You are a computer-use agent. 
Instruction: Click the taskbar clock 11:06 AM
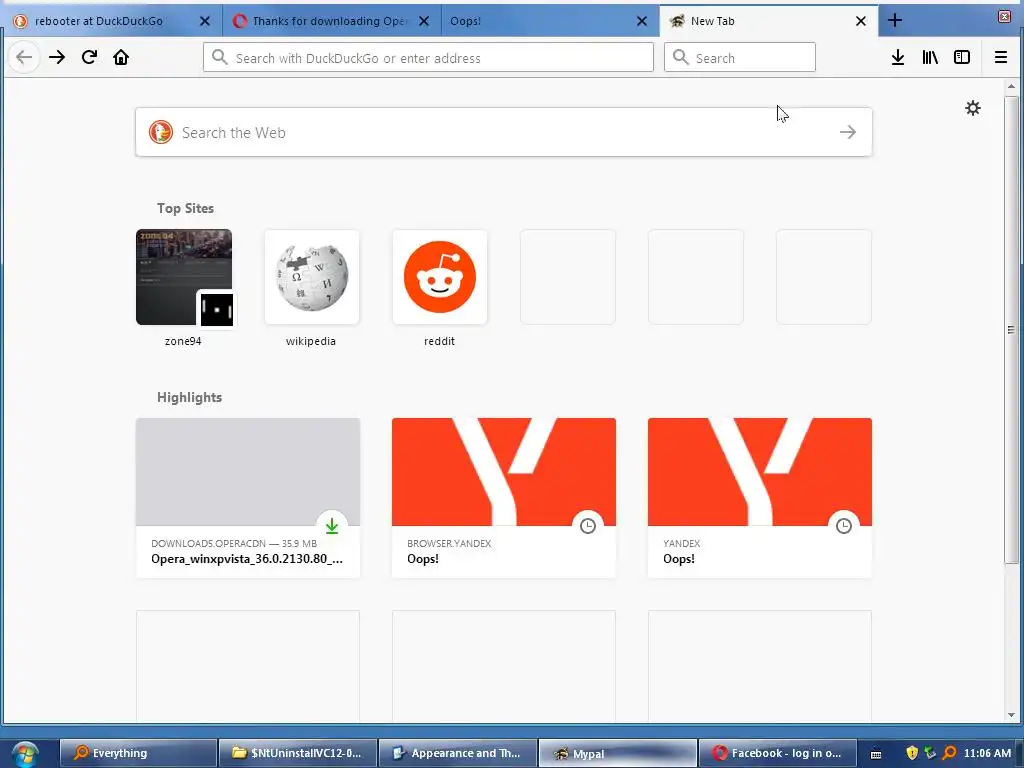point(987,753)
